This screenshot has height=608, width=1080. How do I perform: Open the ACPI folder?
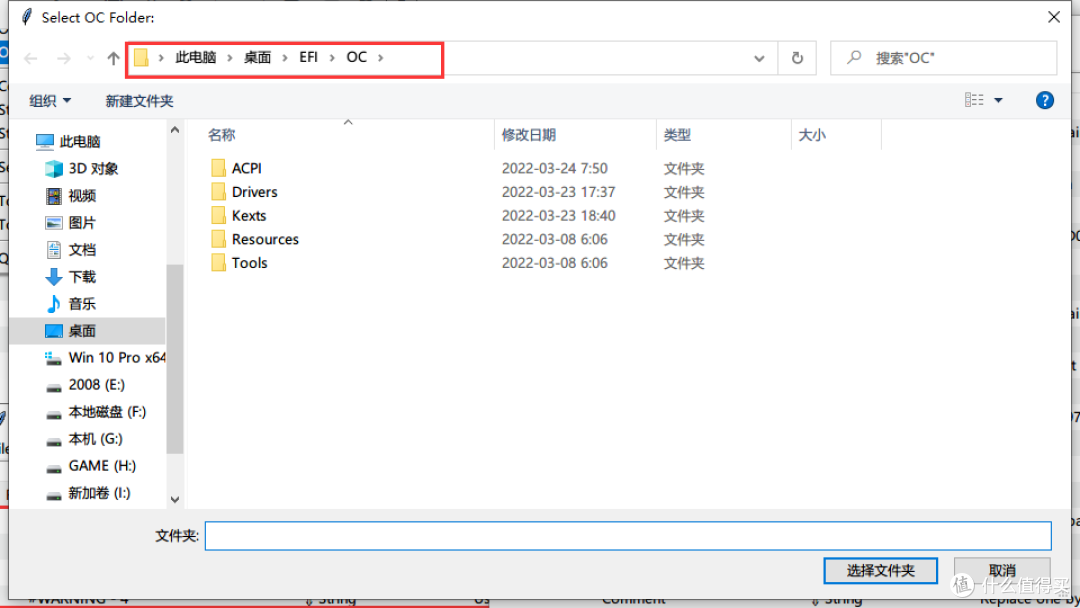(246, 167)
